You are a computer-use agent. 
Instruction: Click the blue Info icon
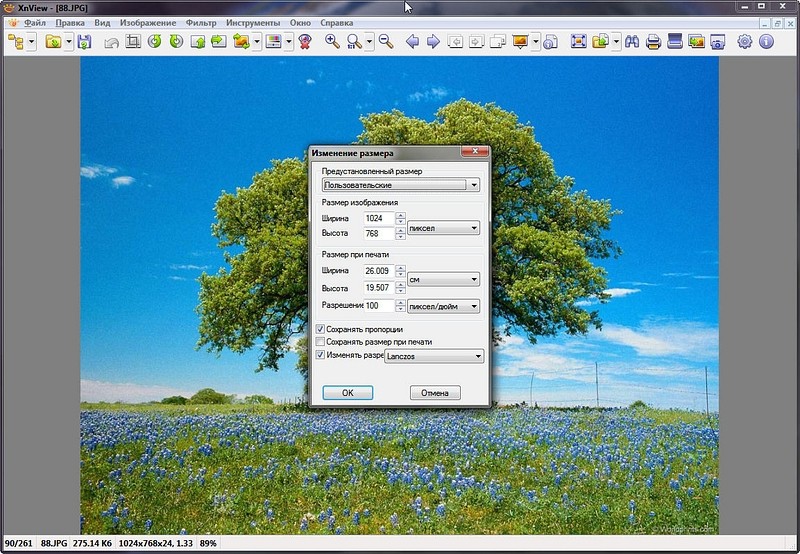click(x=767, y=42)
